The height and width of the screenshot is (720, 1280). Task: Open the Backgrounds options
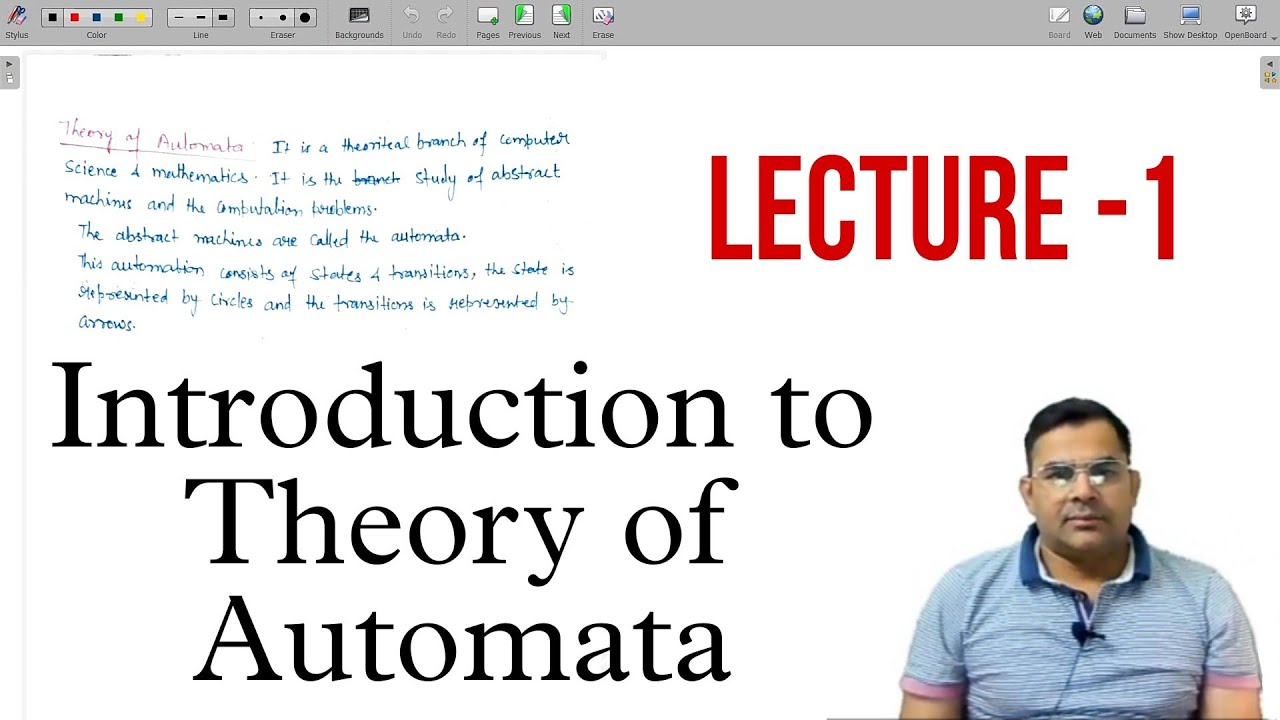click(359, 21)
